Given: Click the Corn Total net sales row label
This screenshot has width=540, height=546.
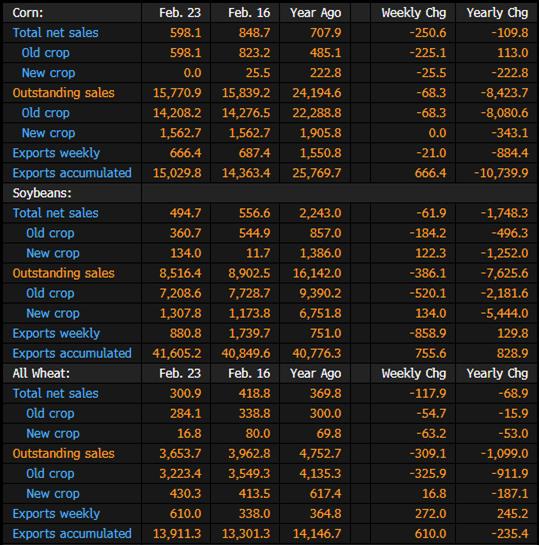Looking at the screenshot, I should coord(55,33).
